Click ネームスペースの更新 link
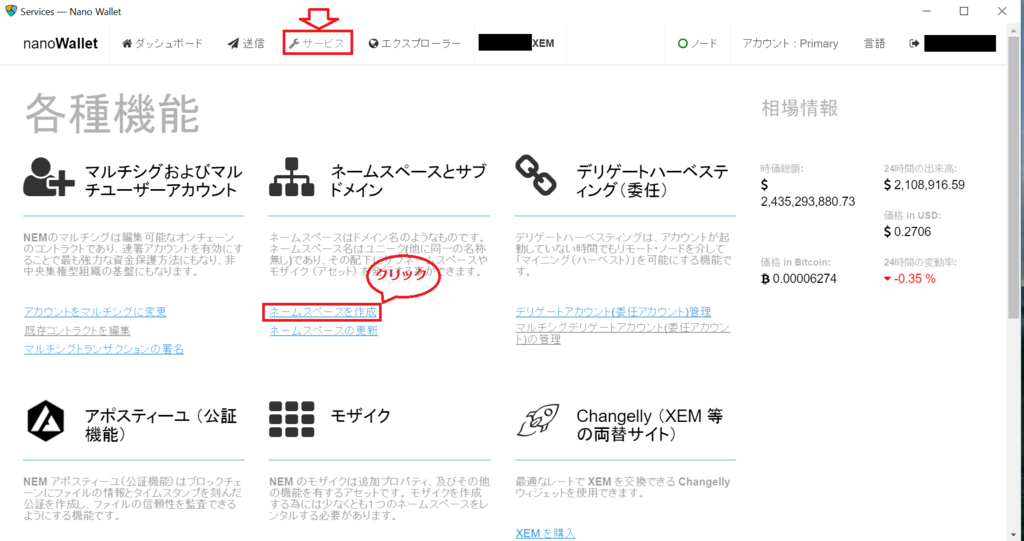 [324, 331]
